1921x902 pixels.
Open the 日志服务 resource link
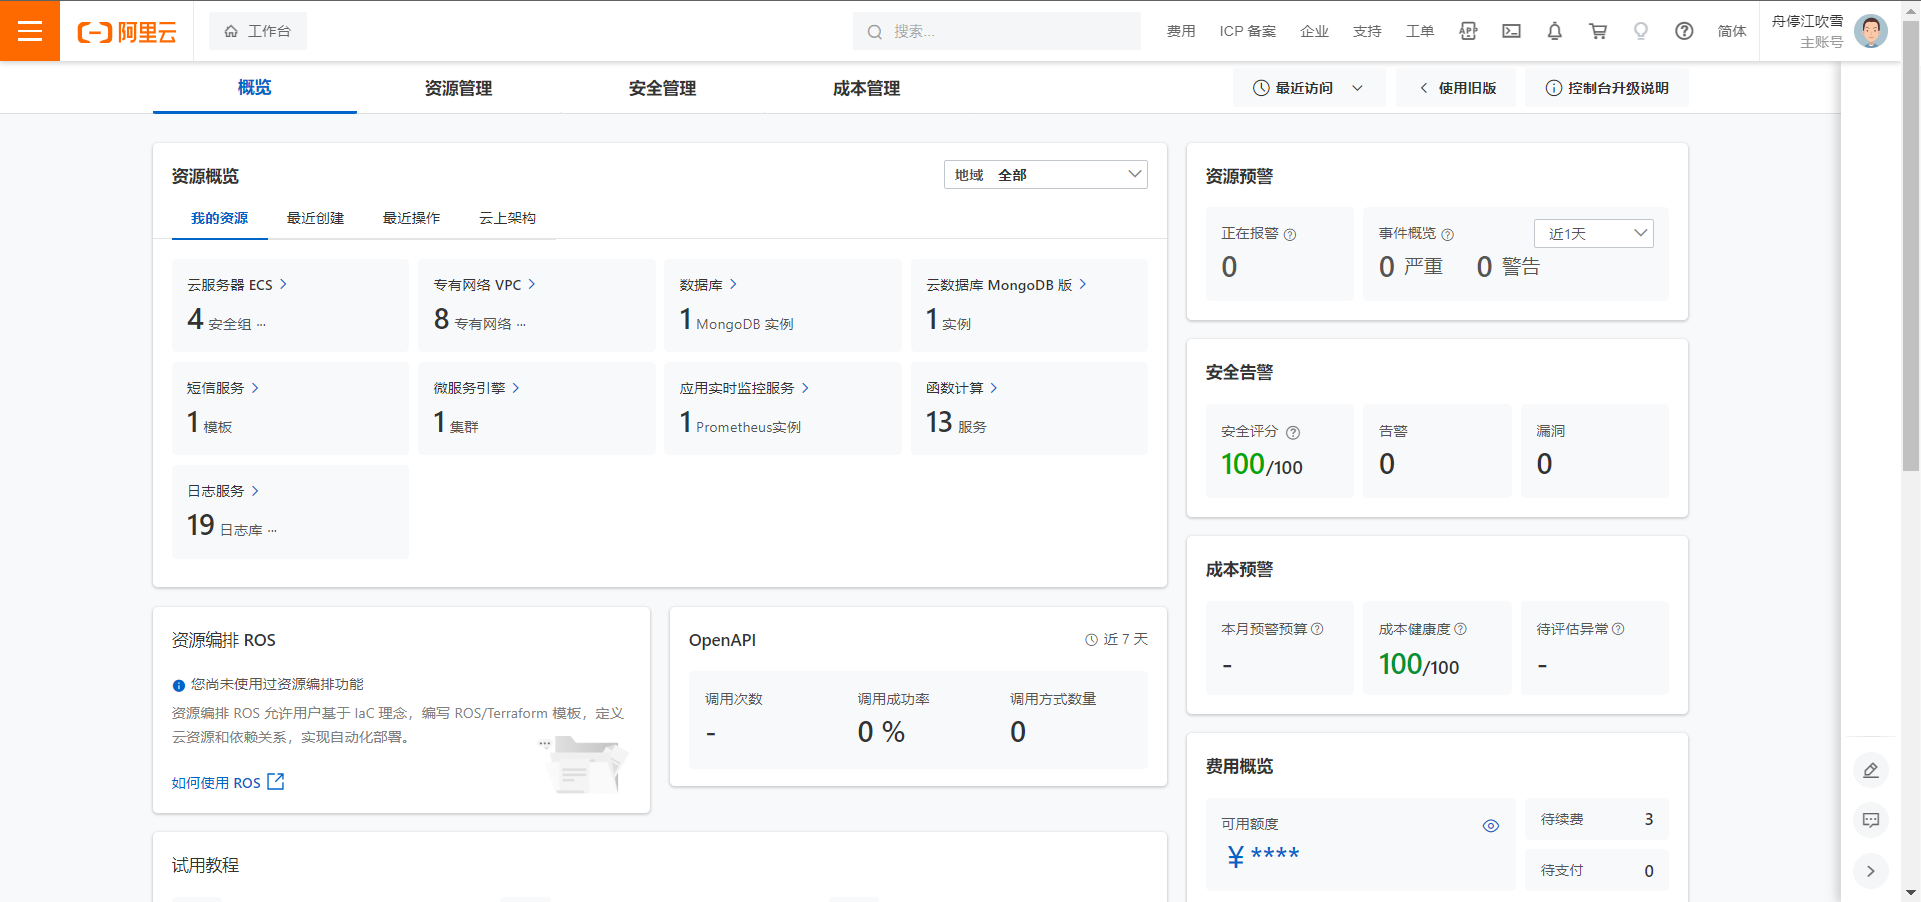pos(223,491)
